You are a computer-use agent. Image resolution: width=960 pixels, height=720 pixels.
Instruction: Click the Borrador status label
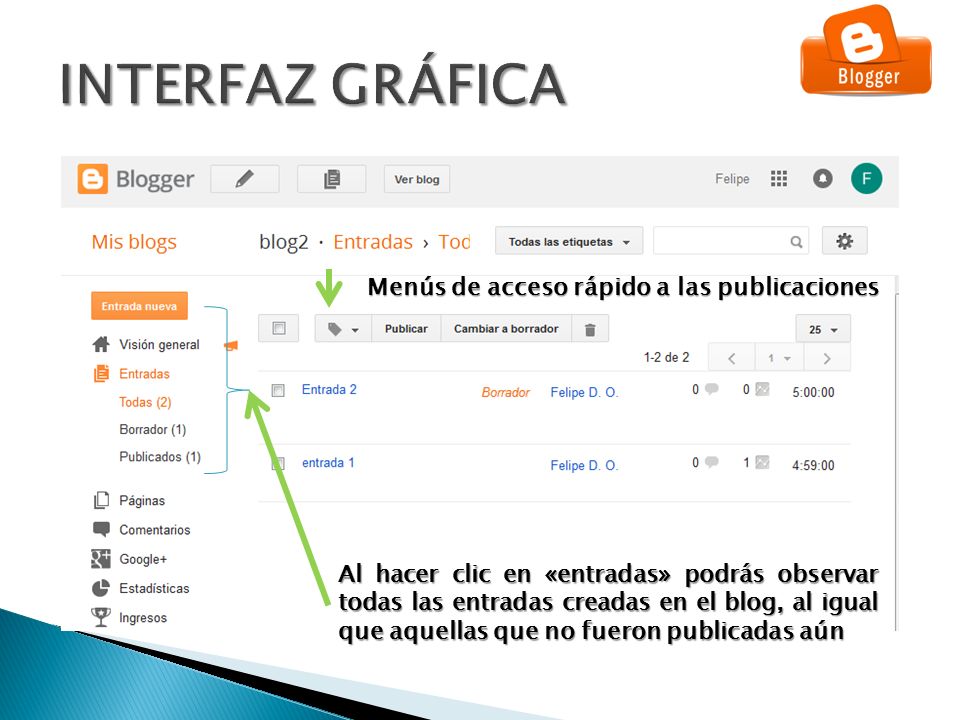pyautogui.click(x=505, y=392)
